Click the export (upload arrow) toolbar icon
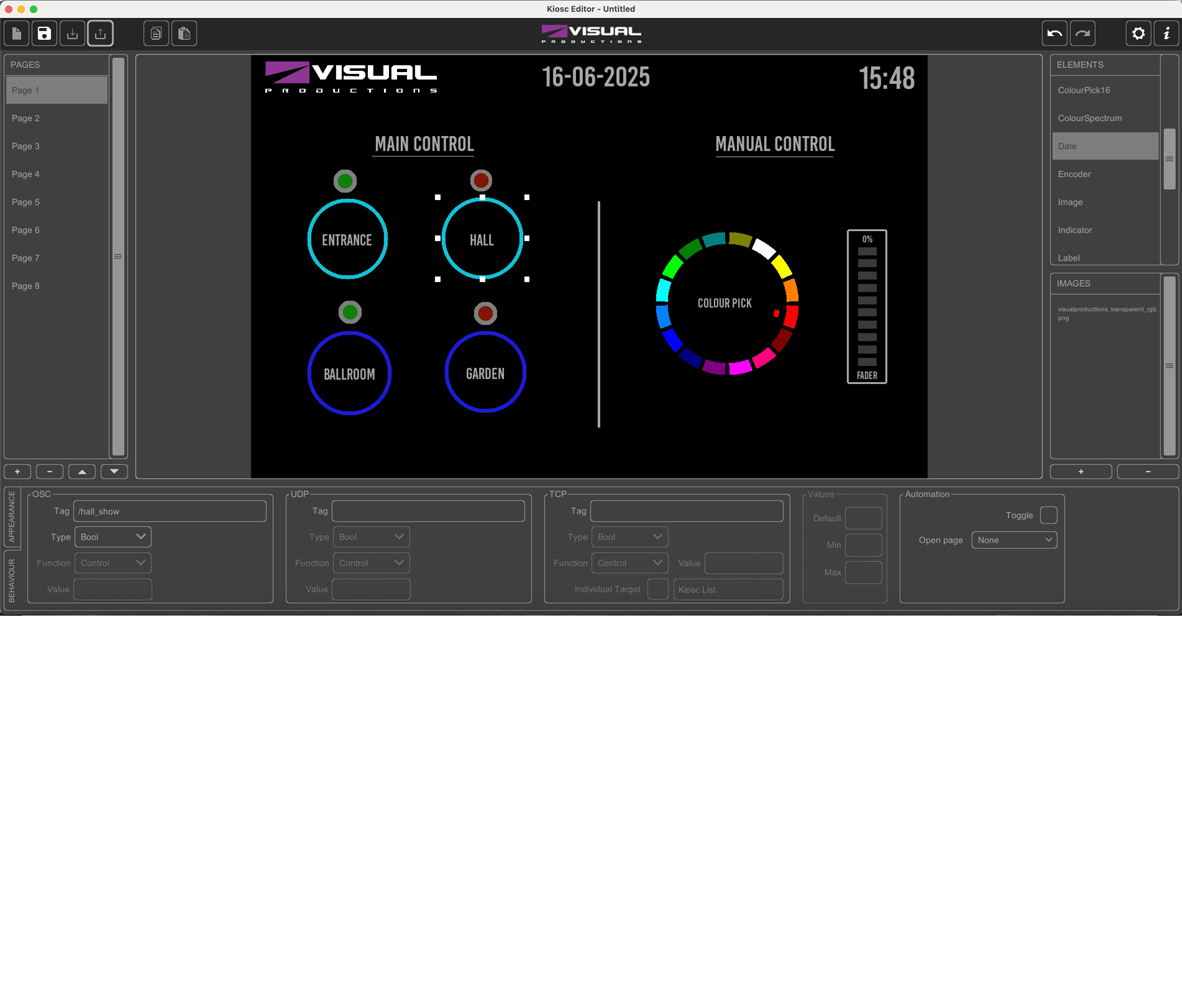 100,34
